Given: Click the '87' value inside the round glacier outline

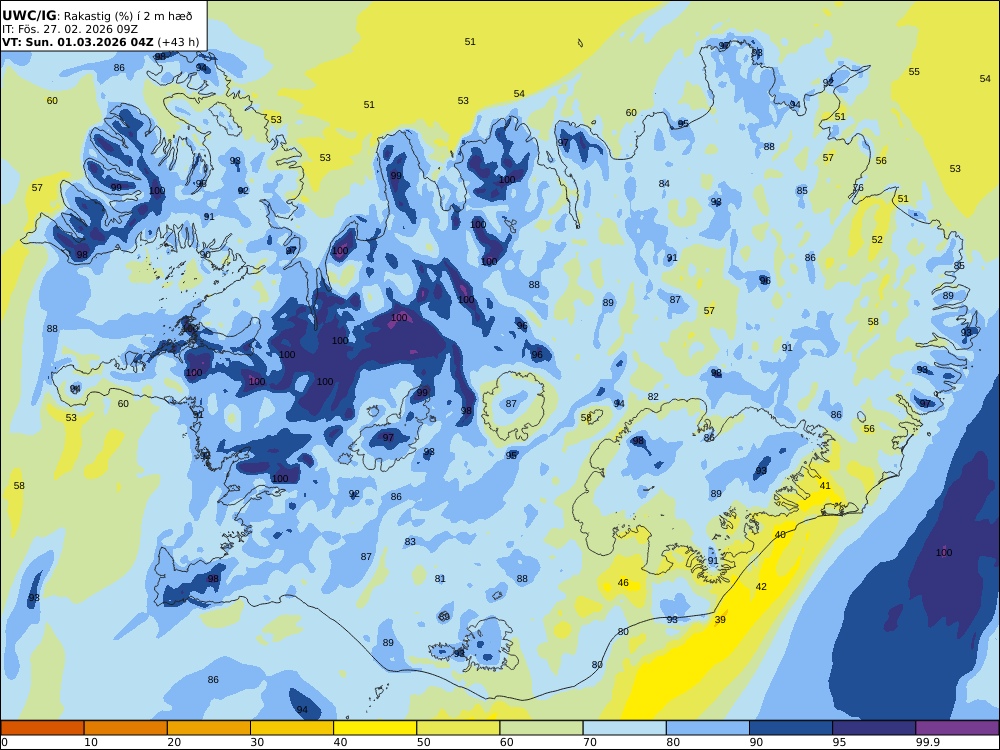Looking at the screenshot, I should click(x=511, y=403).
